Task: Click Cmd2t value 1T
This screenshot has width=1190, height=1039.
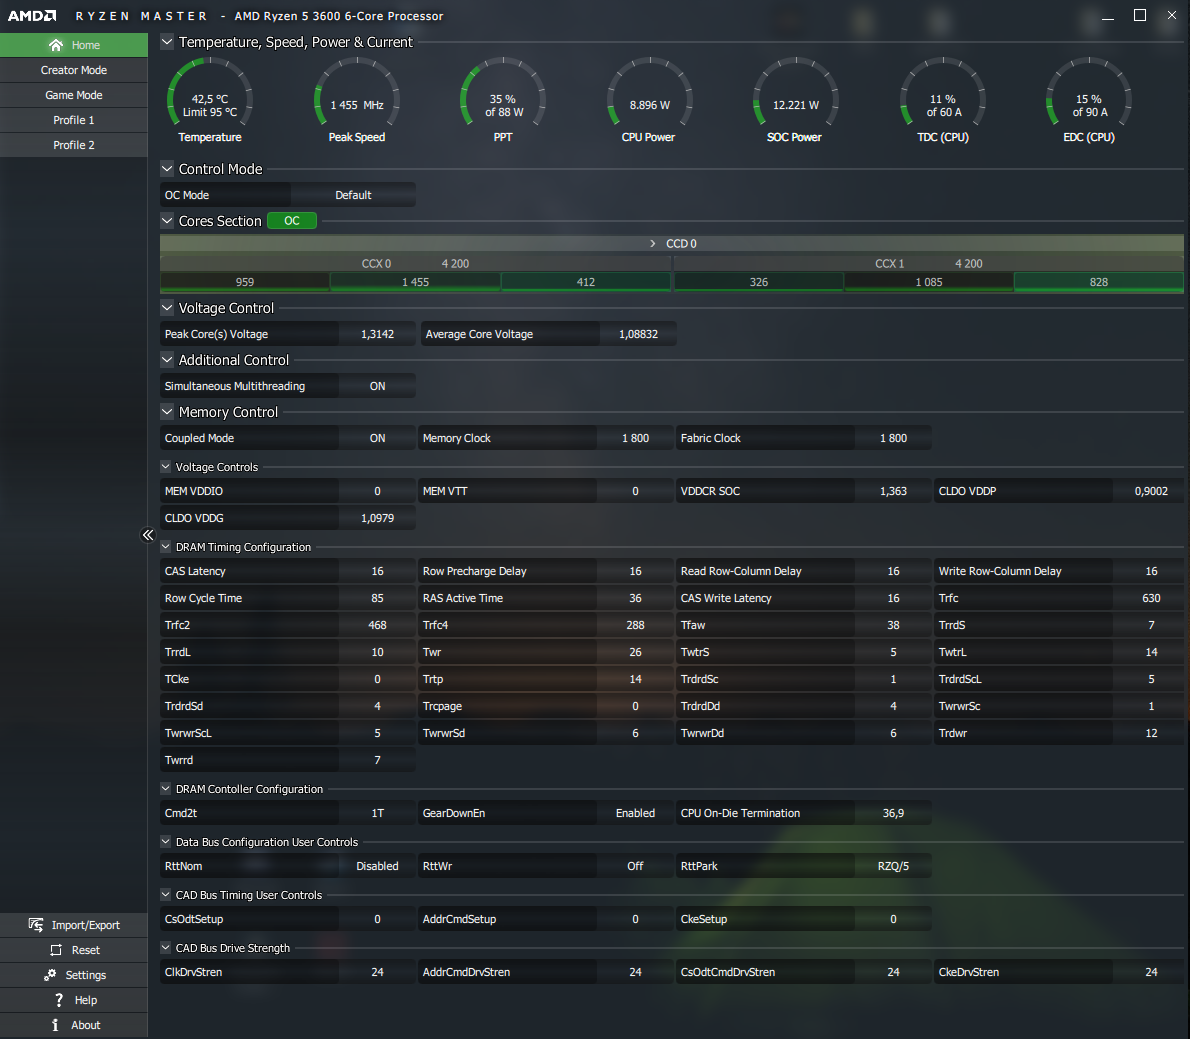Action: pos(377,813)
